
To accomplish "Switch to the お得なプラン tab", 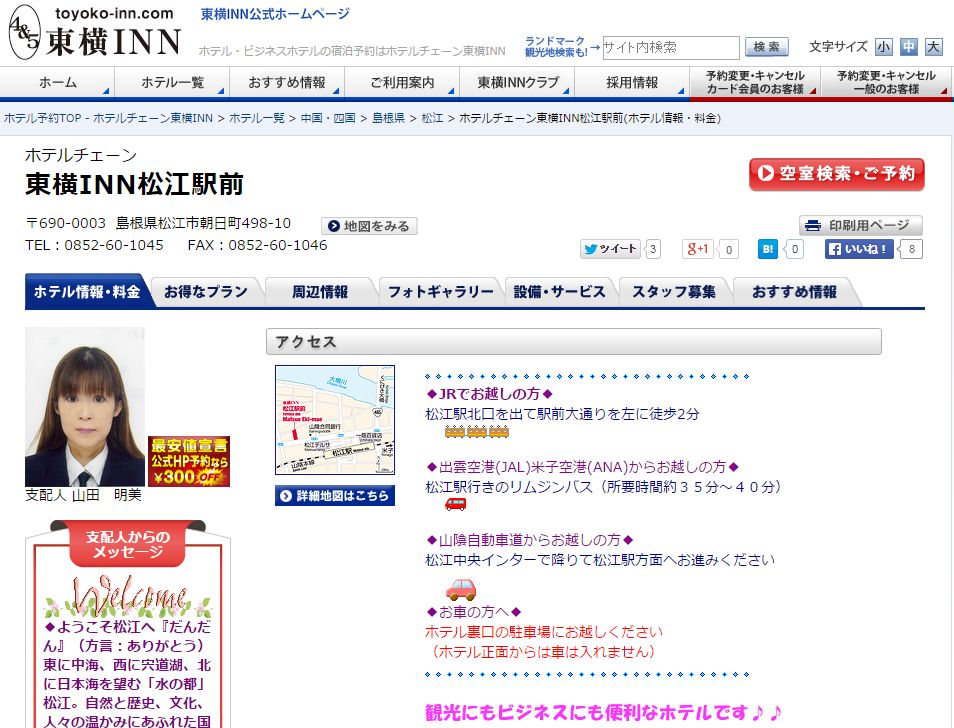I will click(x=206, y=292).
